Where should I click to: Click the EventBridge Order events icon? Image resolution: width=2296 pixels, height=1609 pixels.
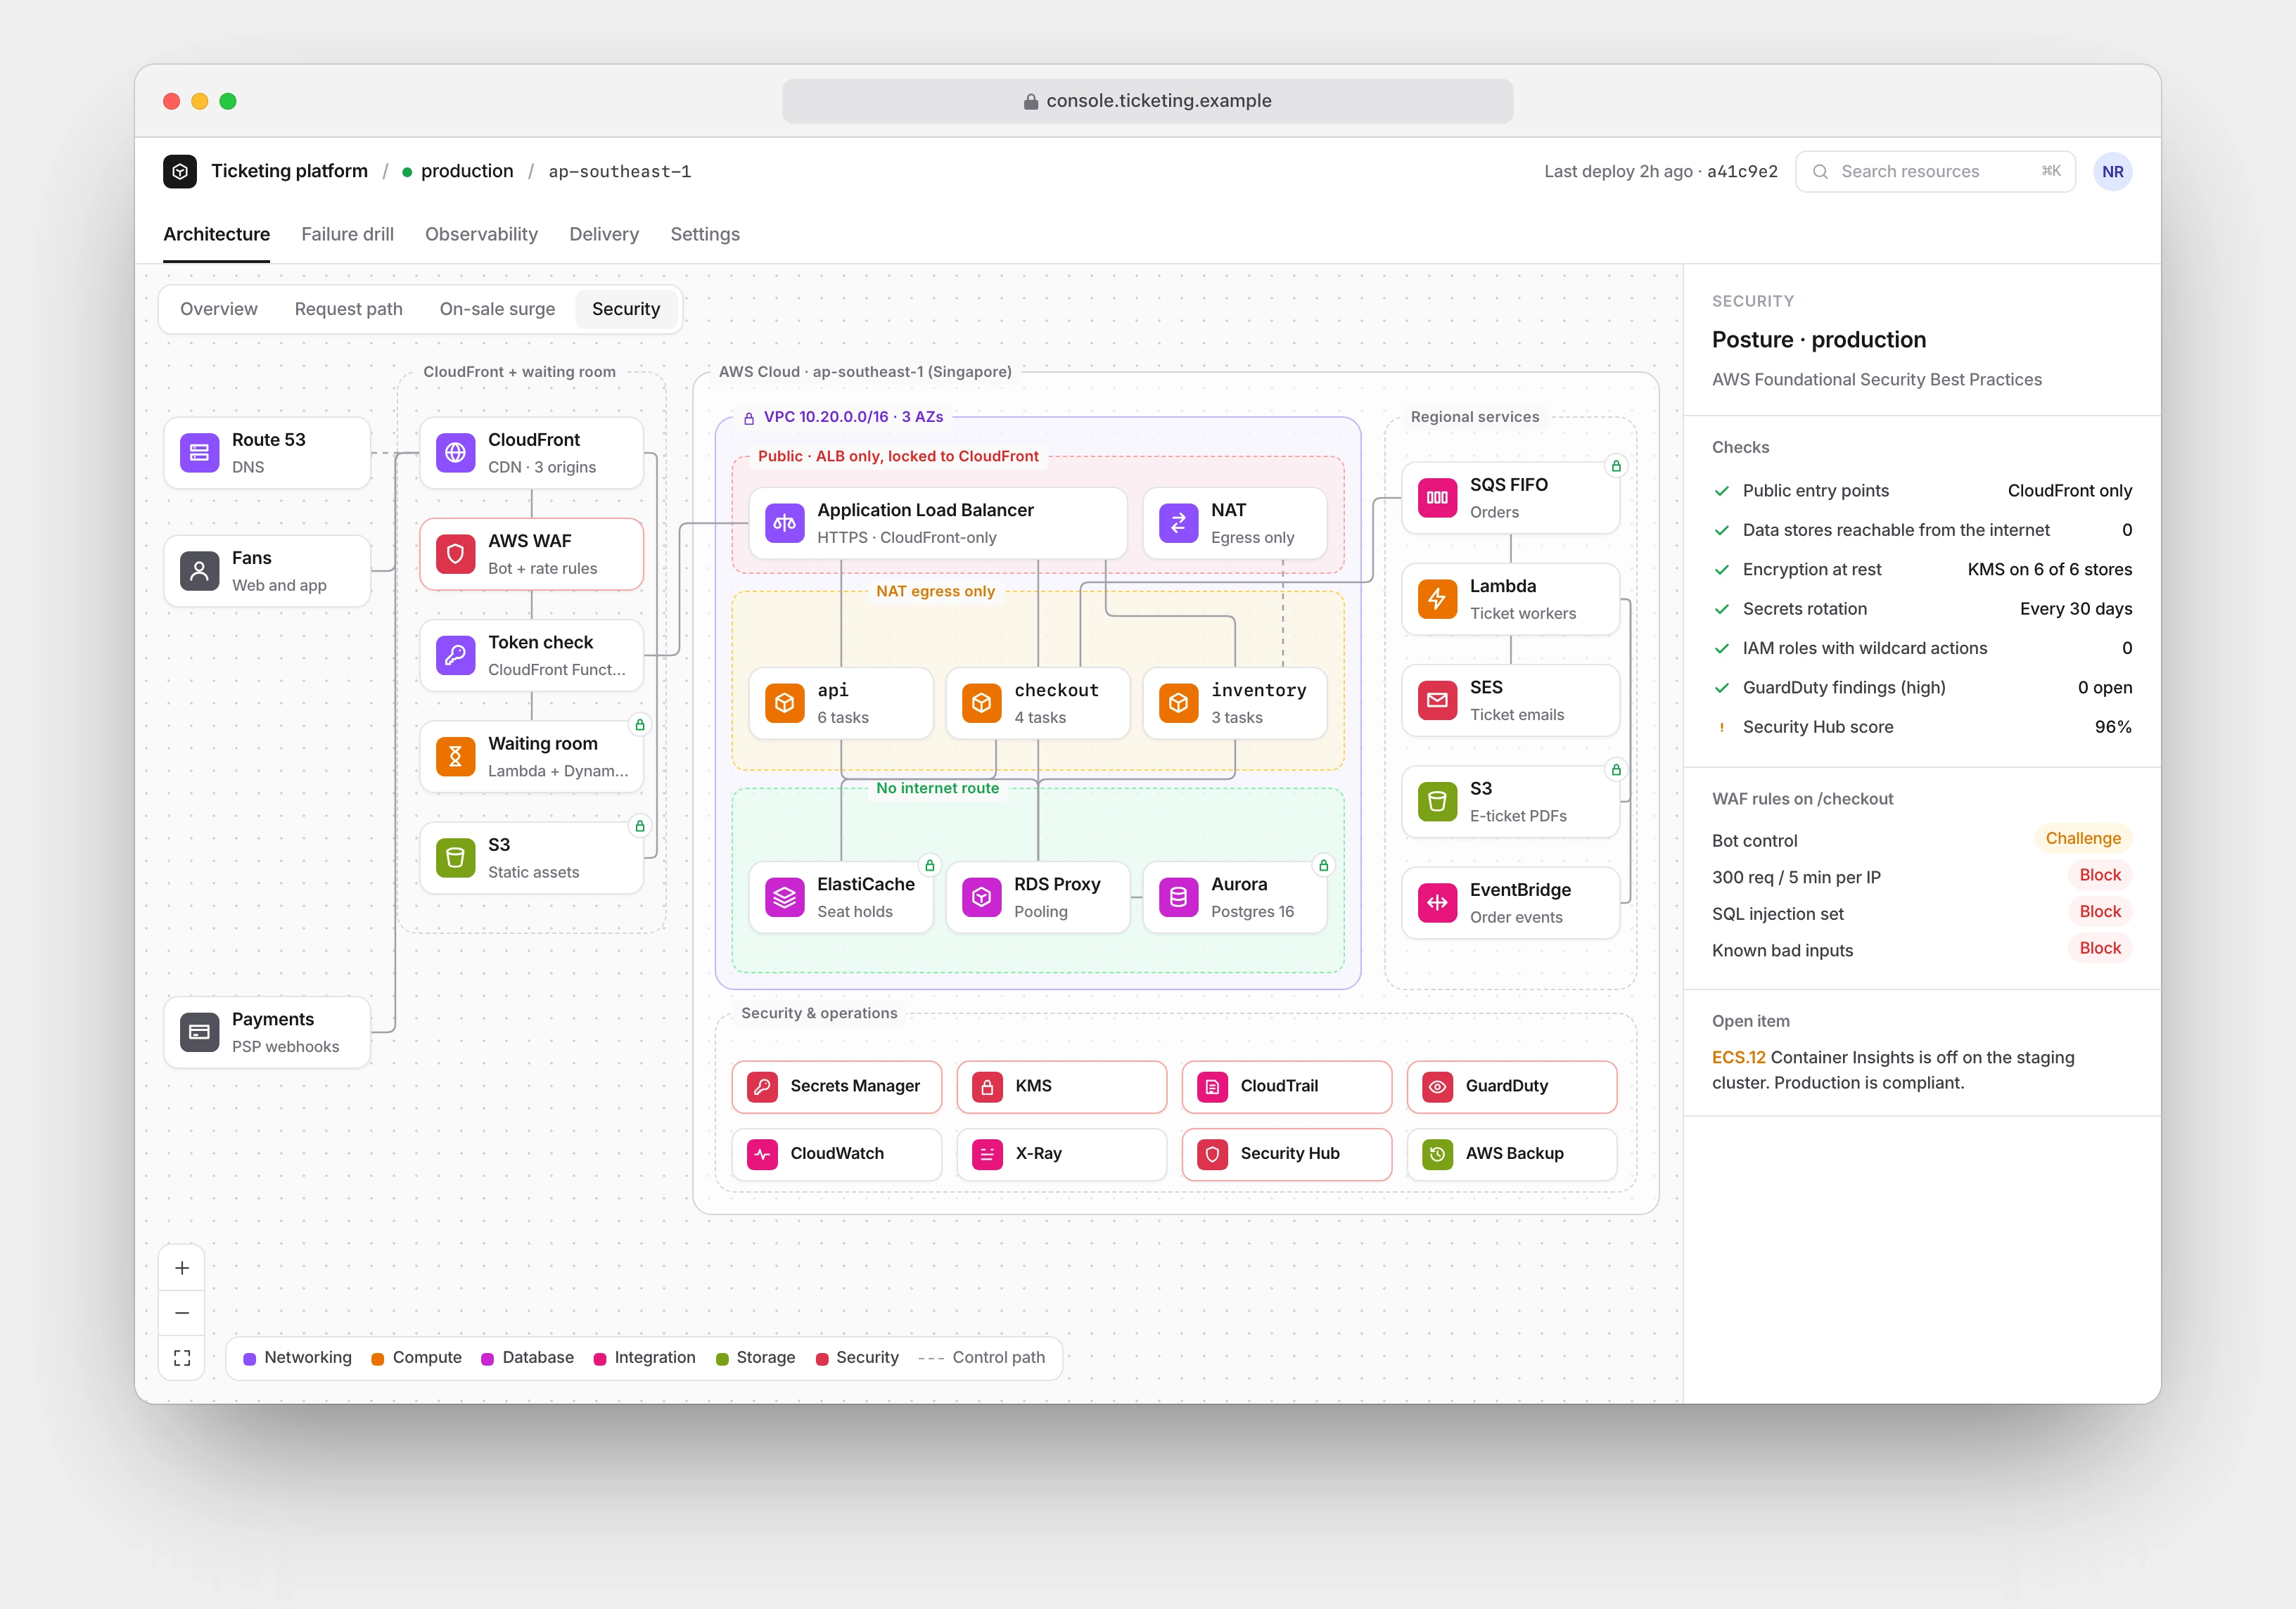click(1437, 902)
